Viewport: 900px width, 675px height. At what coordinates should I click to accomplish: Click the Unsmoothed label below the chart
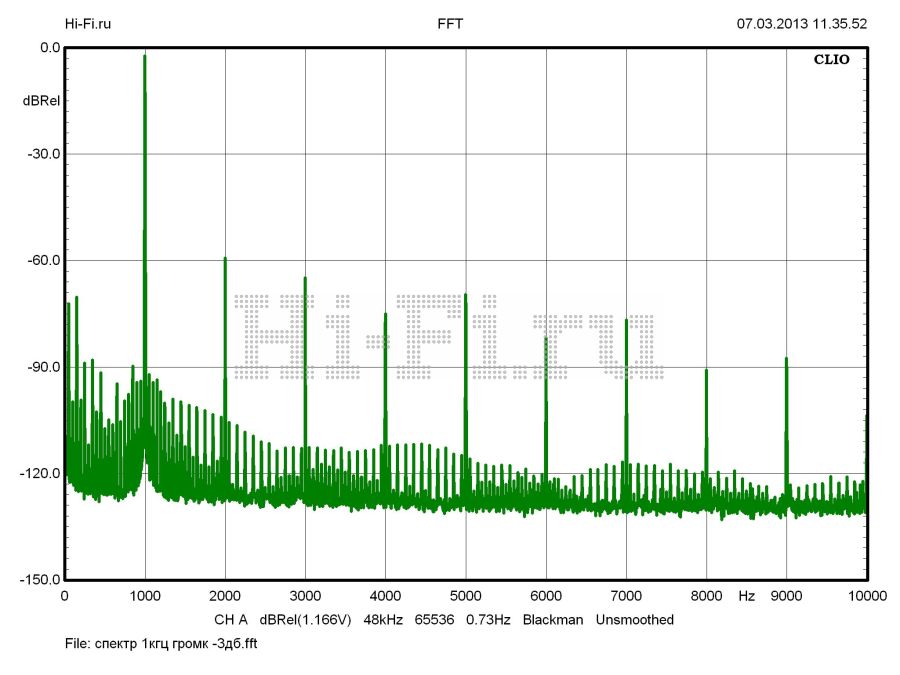pos(635,620)
